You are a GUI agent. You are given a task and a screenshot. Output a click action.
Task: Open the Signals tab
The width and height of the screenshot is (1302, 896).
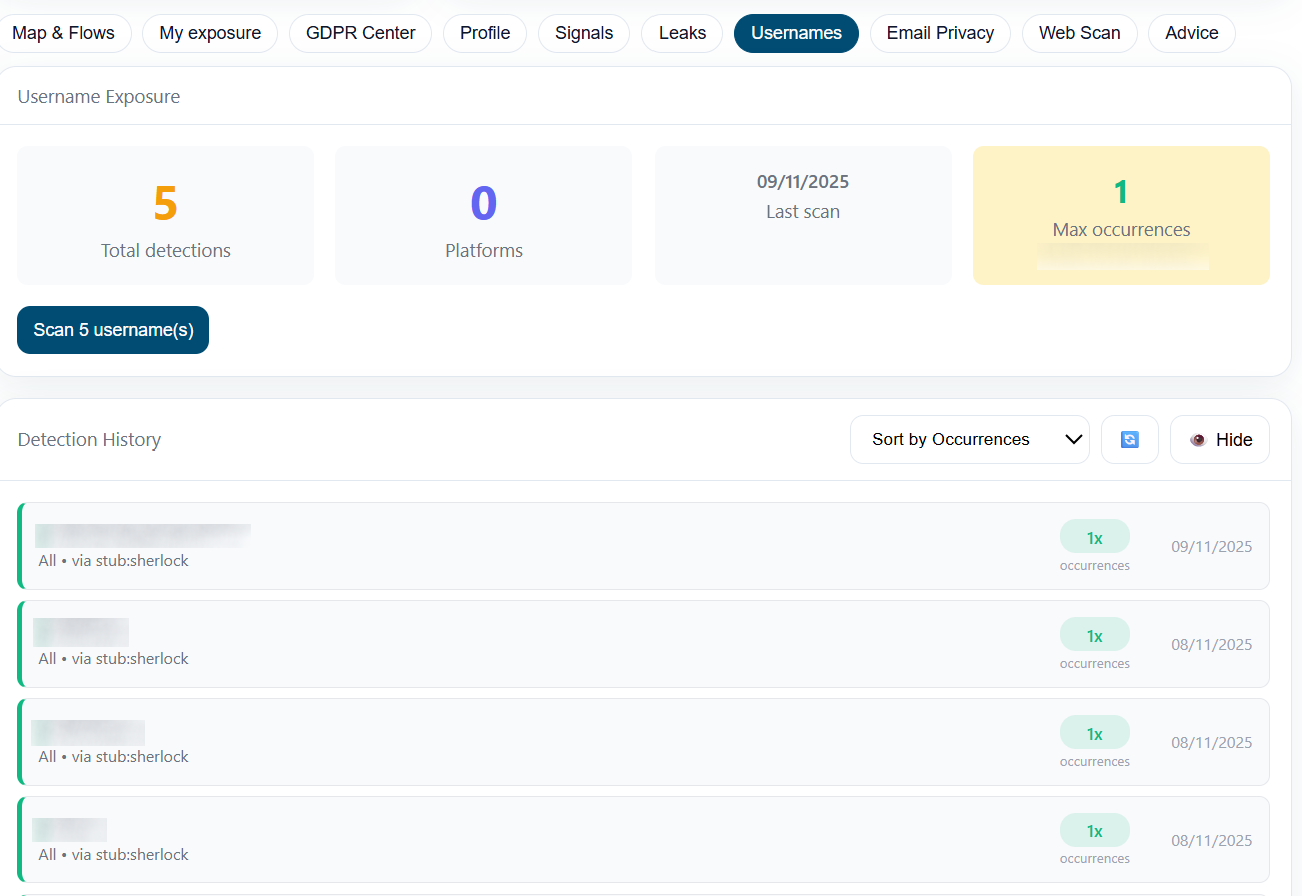(584, 33)
